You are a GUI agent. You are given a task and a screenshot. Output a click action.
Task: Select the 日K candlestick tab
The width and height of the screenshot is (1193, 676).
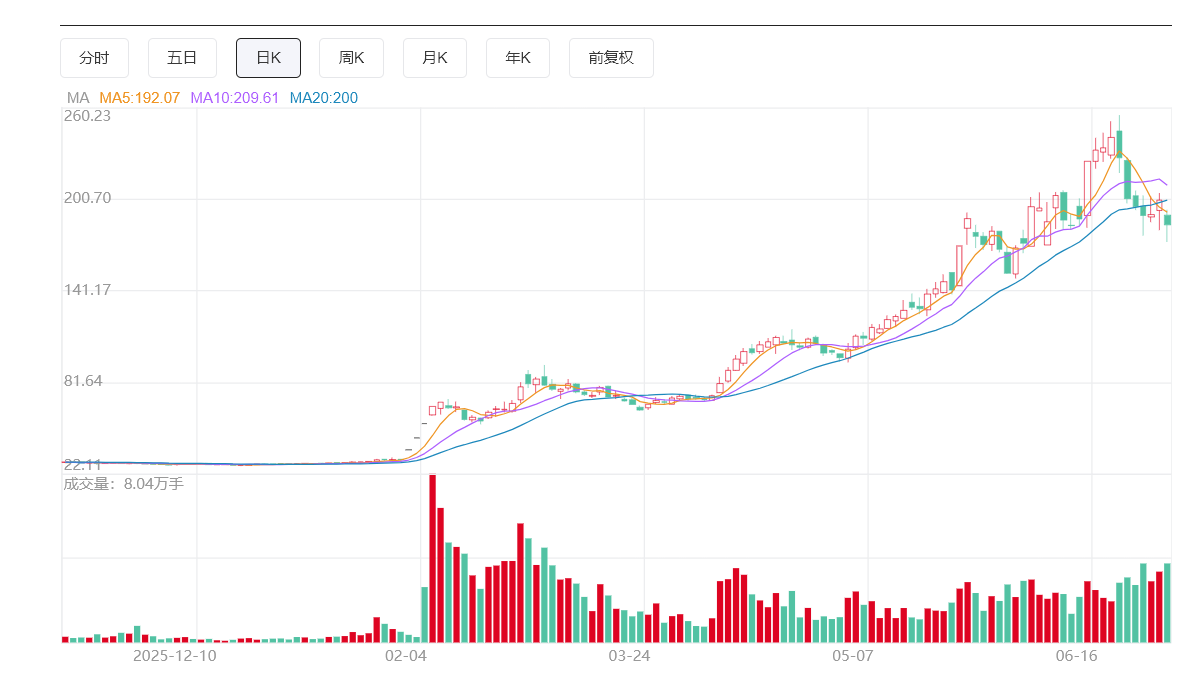coord(269,58)
